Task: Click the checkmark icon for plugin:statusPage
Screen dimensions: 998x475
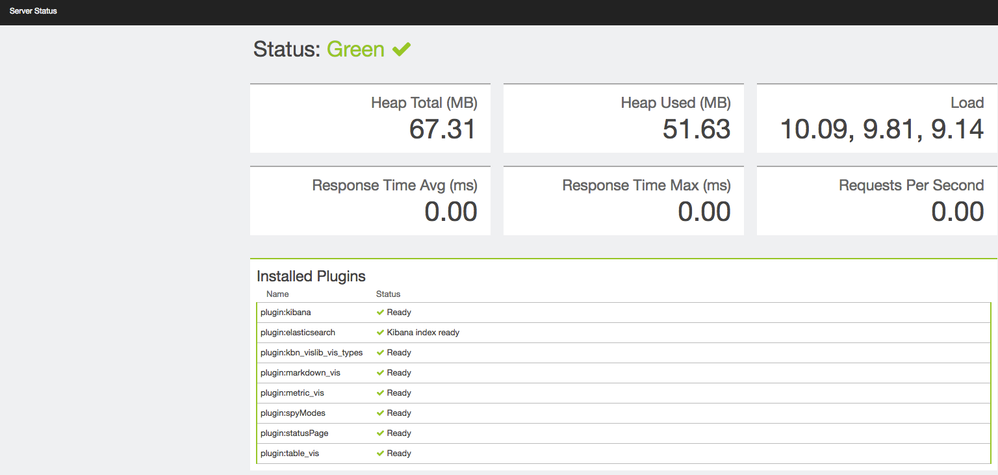Action: coord(381,433)
